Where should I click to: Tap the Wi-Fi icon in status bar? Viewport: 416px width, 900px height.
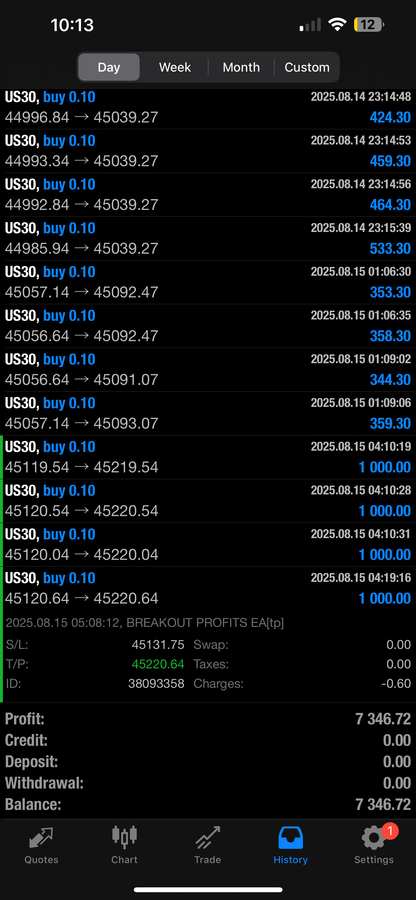(337, 25)
